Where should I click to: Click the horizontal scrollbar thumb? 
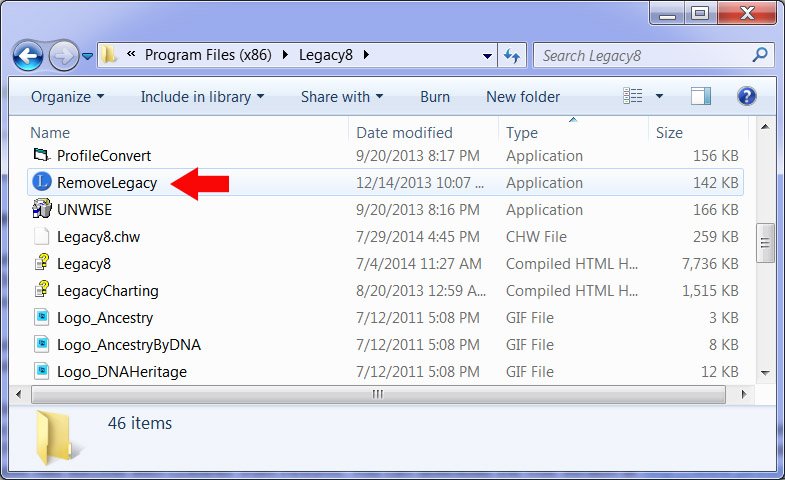(378, 394)
